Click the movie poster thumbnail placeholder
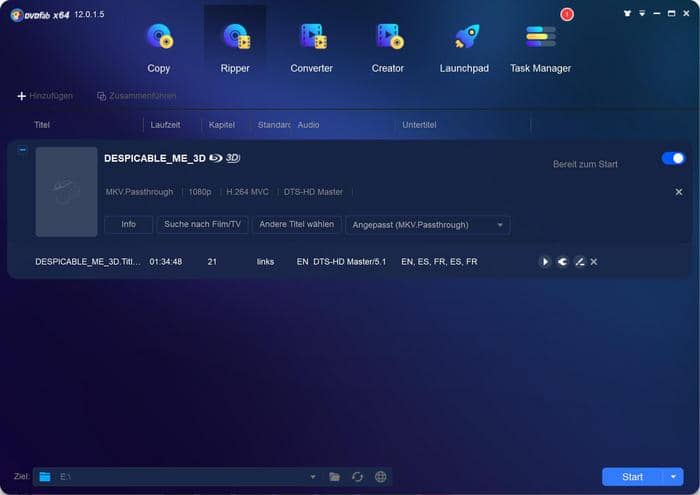 (x=67, y=191)
